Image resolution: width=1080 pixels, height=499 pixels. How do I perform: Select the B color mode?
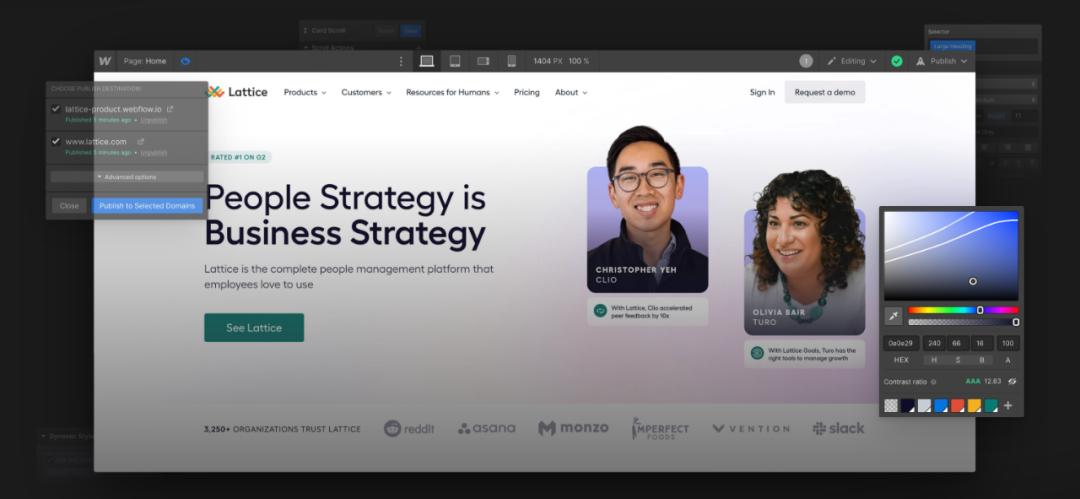tap(982, 360)
